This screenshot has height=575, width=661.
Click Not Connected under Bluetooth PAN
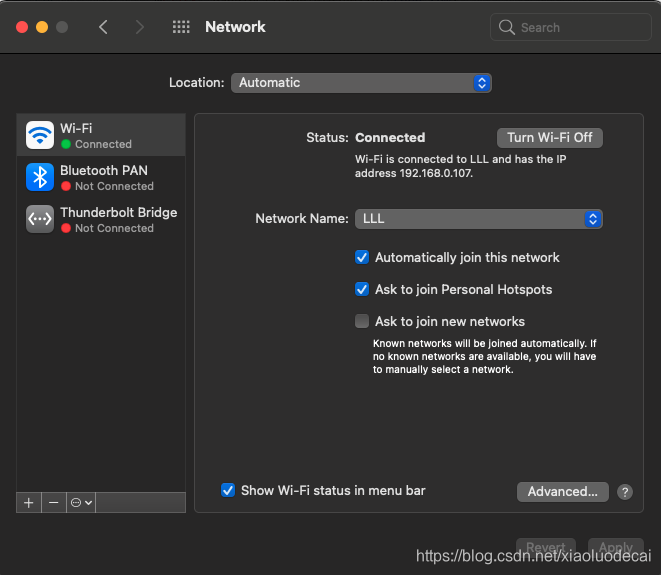pyautogui.click(x=114, y=186)
